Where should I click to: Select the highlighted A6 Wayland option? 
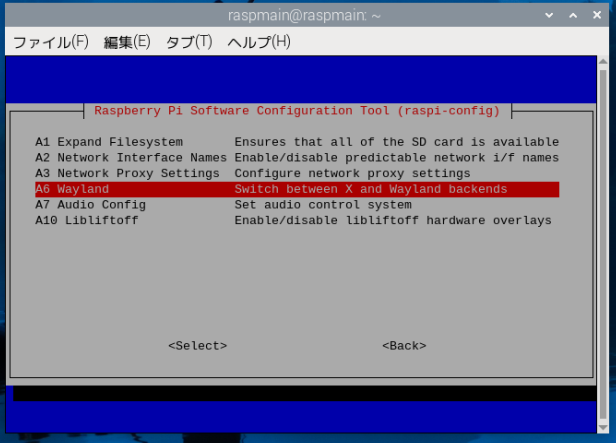297,189
